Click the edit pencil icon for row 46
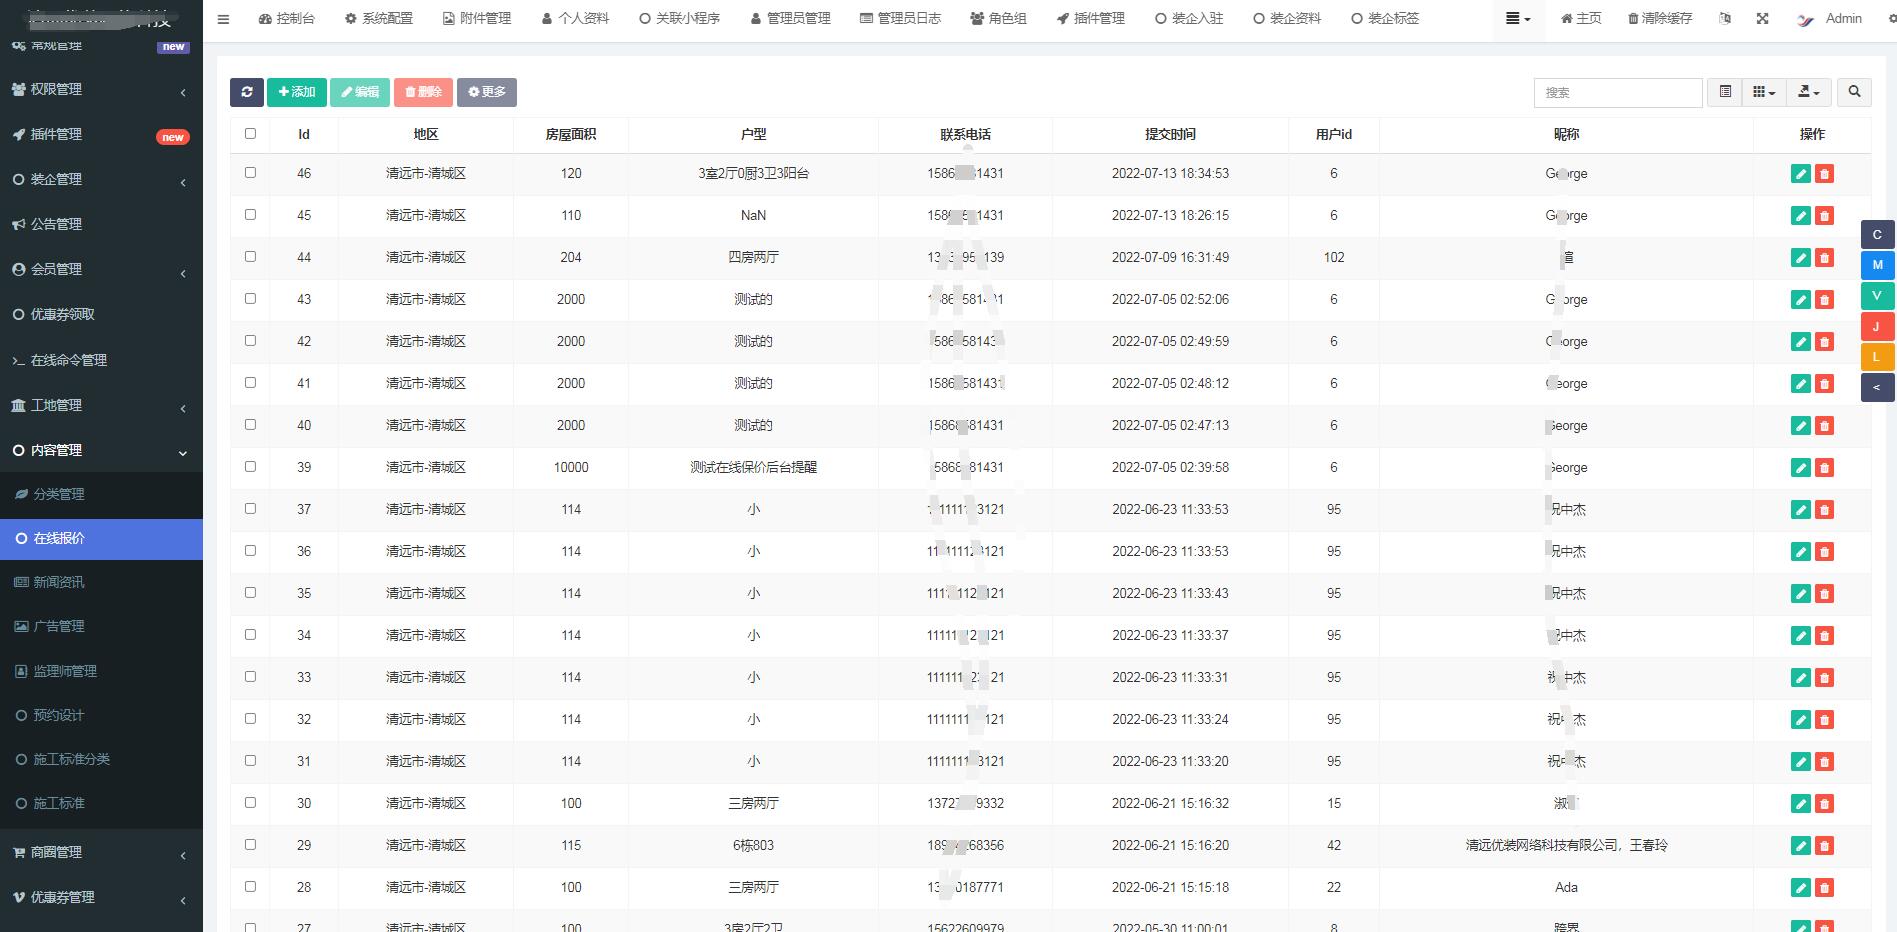Viewport: 1897px width, 932px height. pos(1800,174)
